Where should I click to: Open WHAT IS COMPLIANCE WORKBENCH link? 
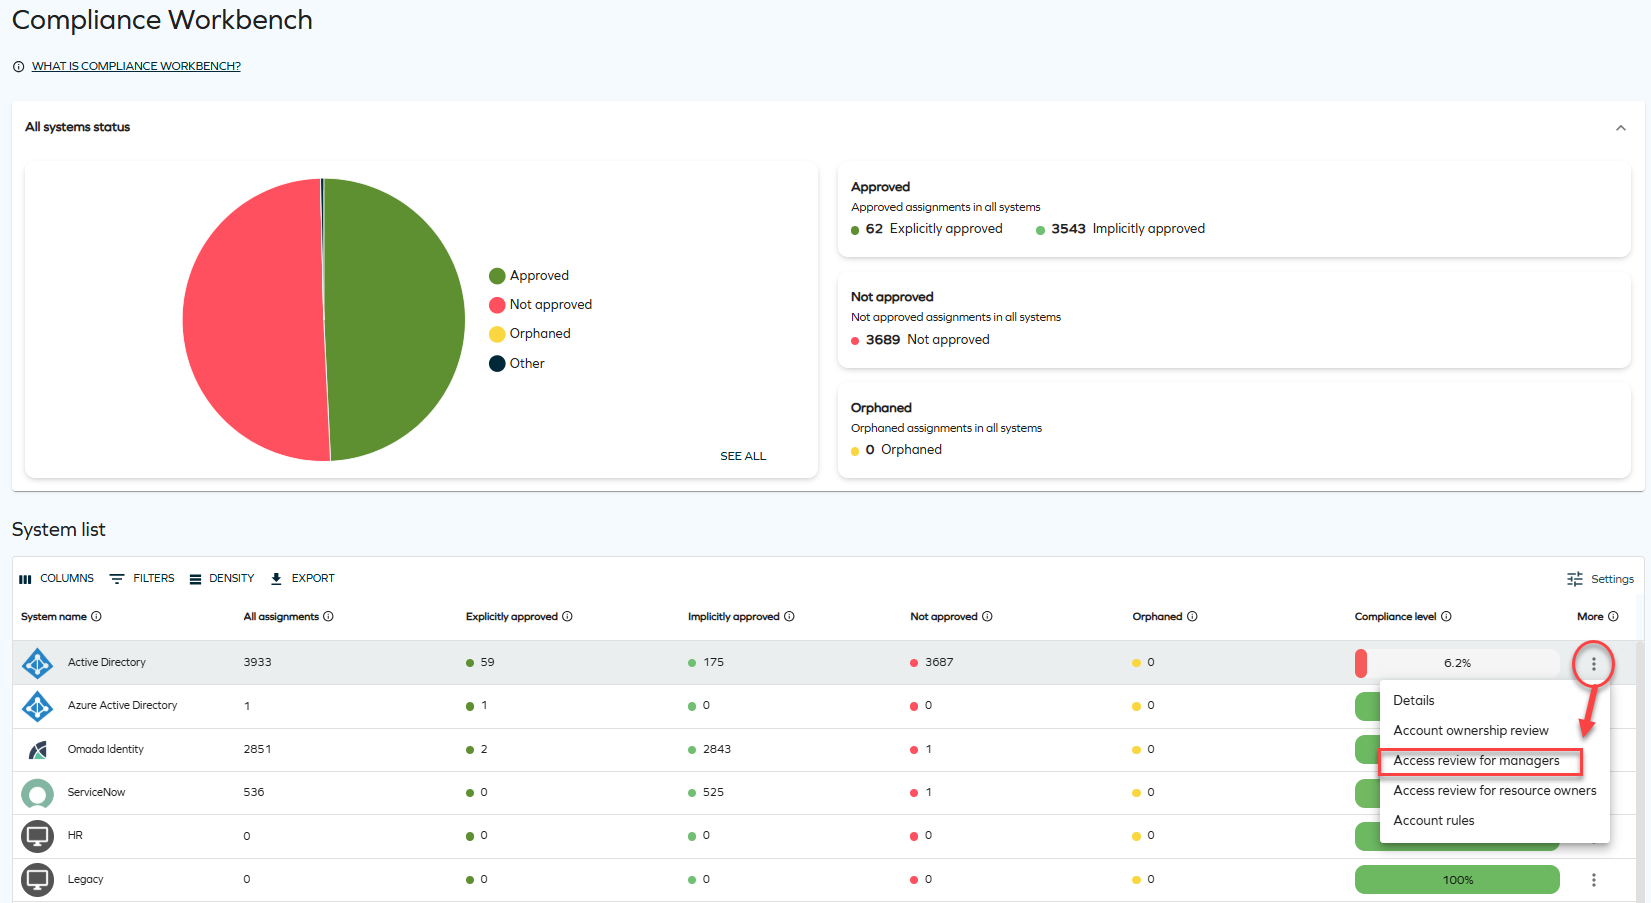pos(136,67)
